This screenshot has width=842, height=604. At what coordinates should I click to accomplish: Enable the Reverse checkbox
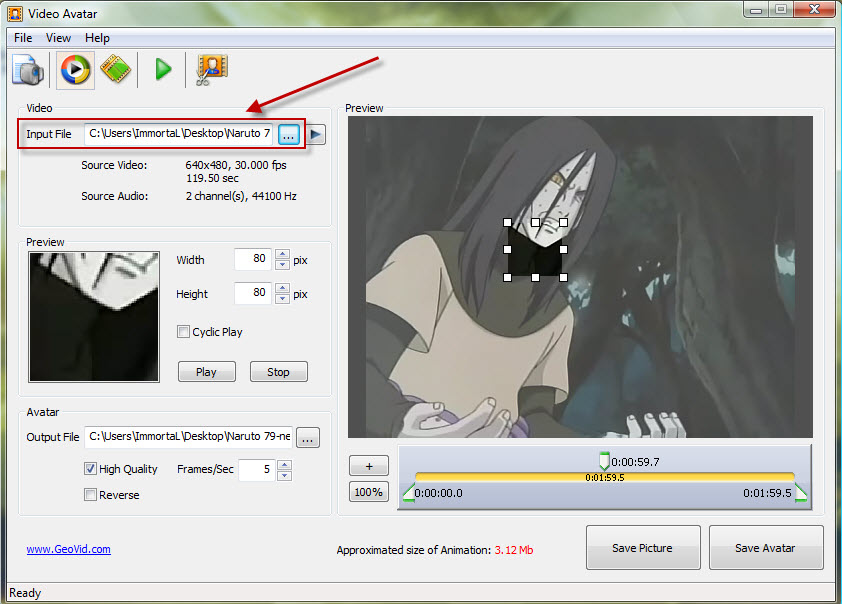[90, 494]
